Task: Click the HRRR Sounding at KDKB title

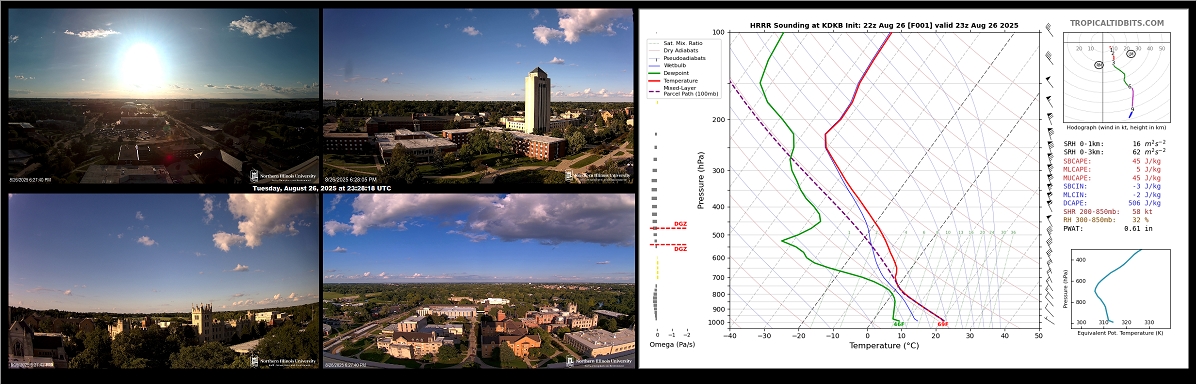Action: tap(884, 25)
